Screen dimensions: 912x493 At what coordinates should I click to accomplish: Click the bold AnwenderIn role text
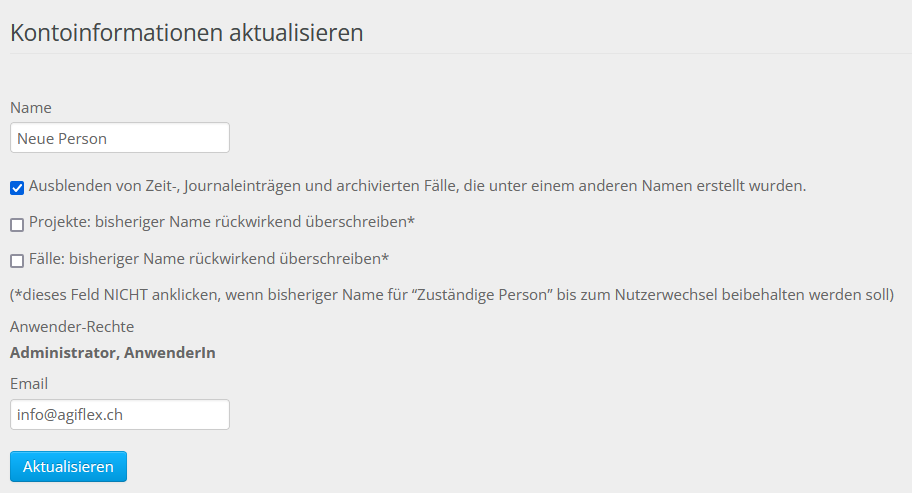(170, 353)
